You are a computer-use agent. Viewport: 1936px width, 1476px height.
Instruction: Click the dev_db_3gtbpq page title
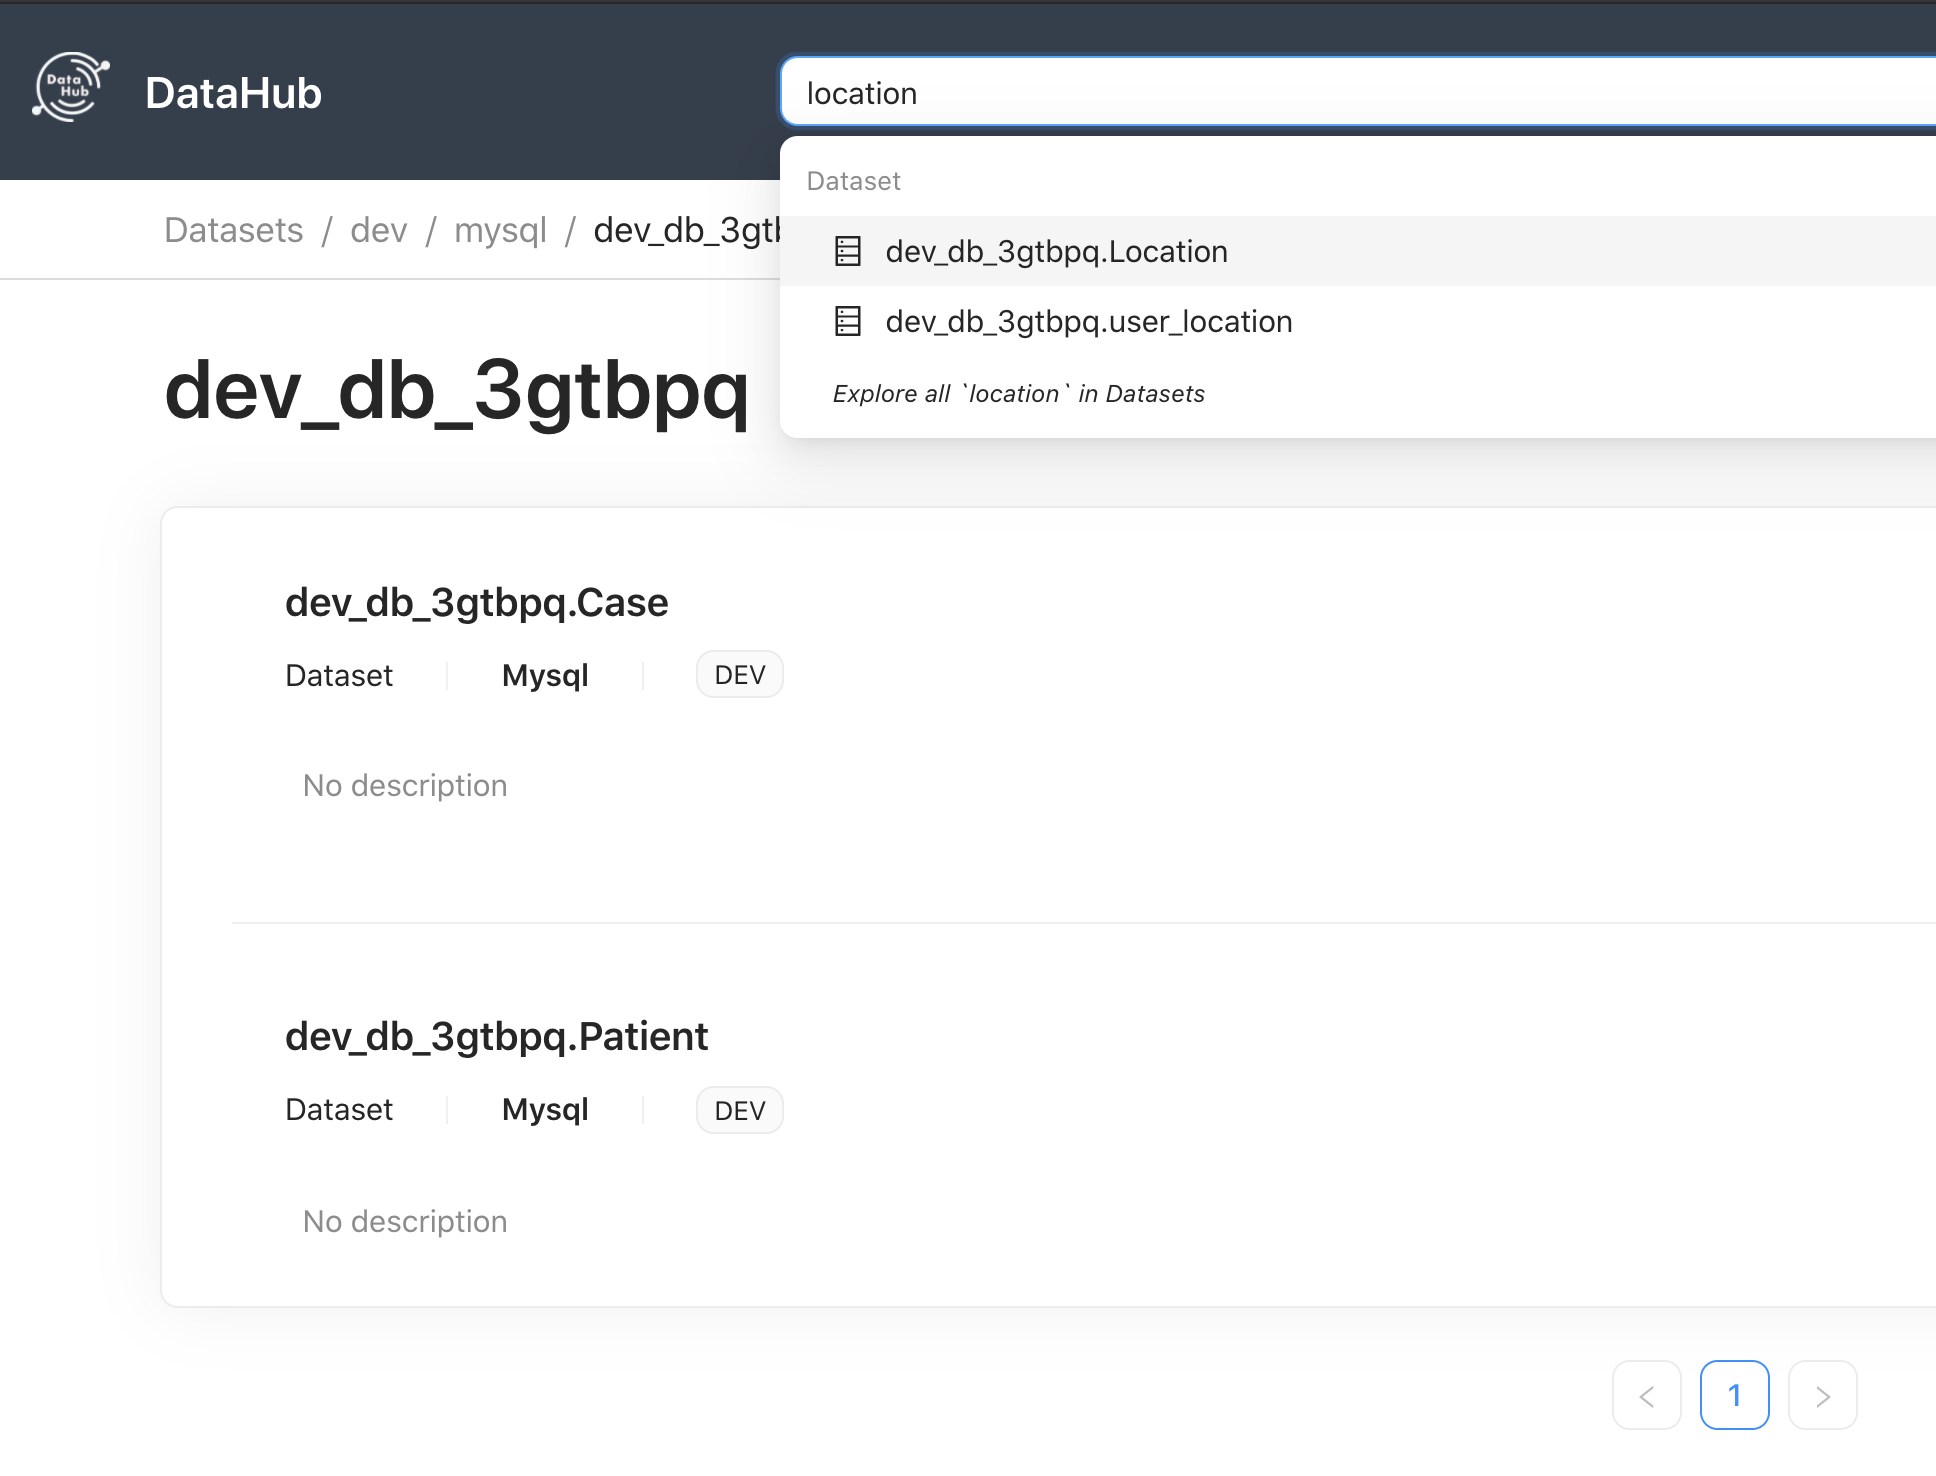[x=457, y=393]
